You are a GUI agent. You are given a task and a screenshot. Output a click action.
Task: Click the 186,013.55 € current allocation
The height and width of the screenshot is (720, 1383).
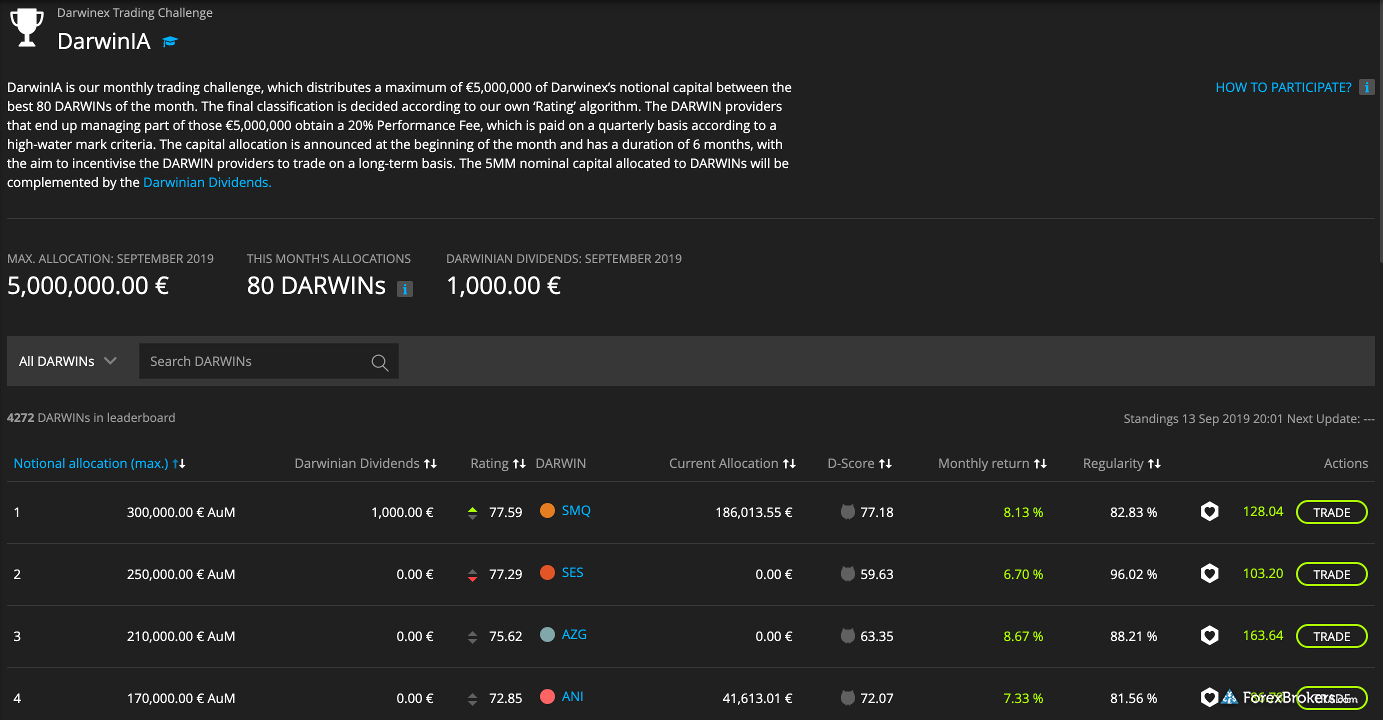tap(754, 513)
